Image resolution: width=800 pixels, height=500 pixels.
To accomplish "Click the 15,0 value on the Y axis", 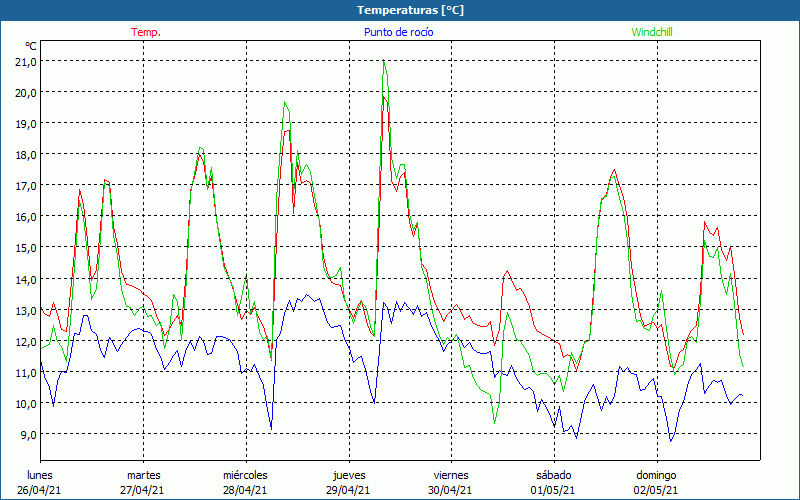I will click(24, 247).
